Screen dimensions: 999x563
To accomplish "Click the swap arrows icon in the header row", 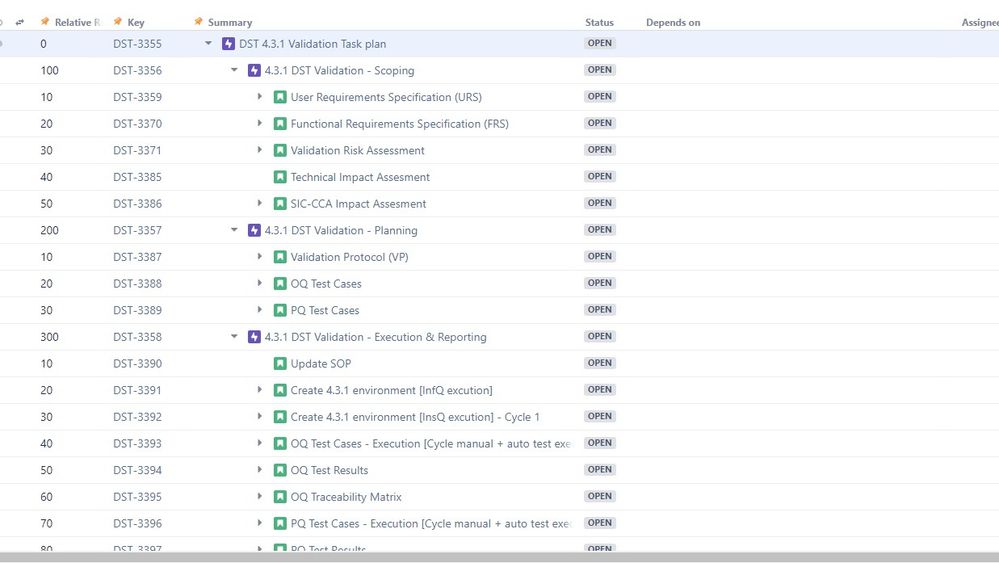I will pyautogui.click(x=20, y=22).
